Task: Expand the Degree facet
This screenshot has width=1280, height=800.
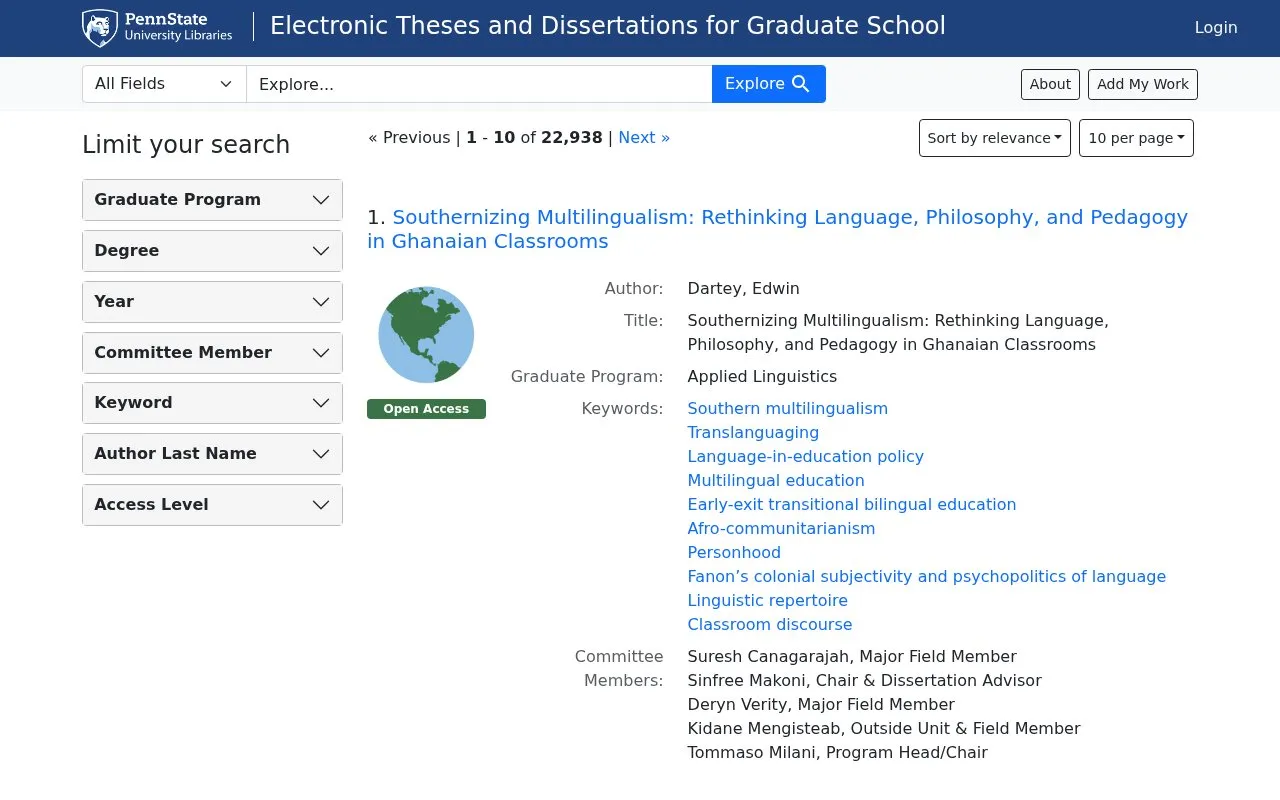Action: coord(212,251)
